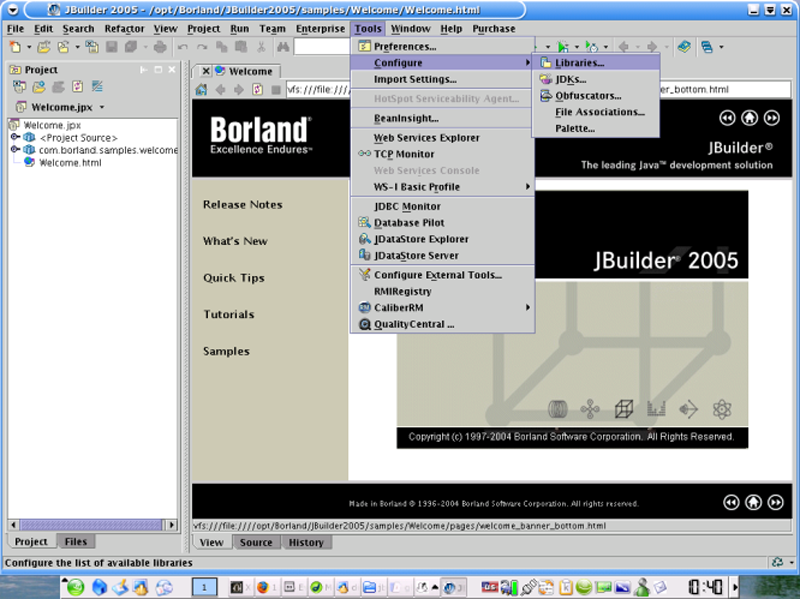Image resolution: width=800 pixels, height=599 pixels.
Task: Click the home button in Borland banner
Action: pos(750,118)
